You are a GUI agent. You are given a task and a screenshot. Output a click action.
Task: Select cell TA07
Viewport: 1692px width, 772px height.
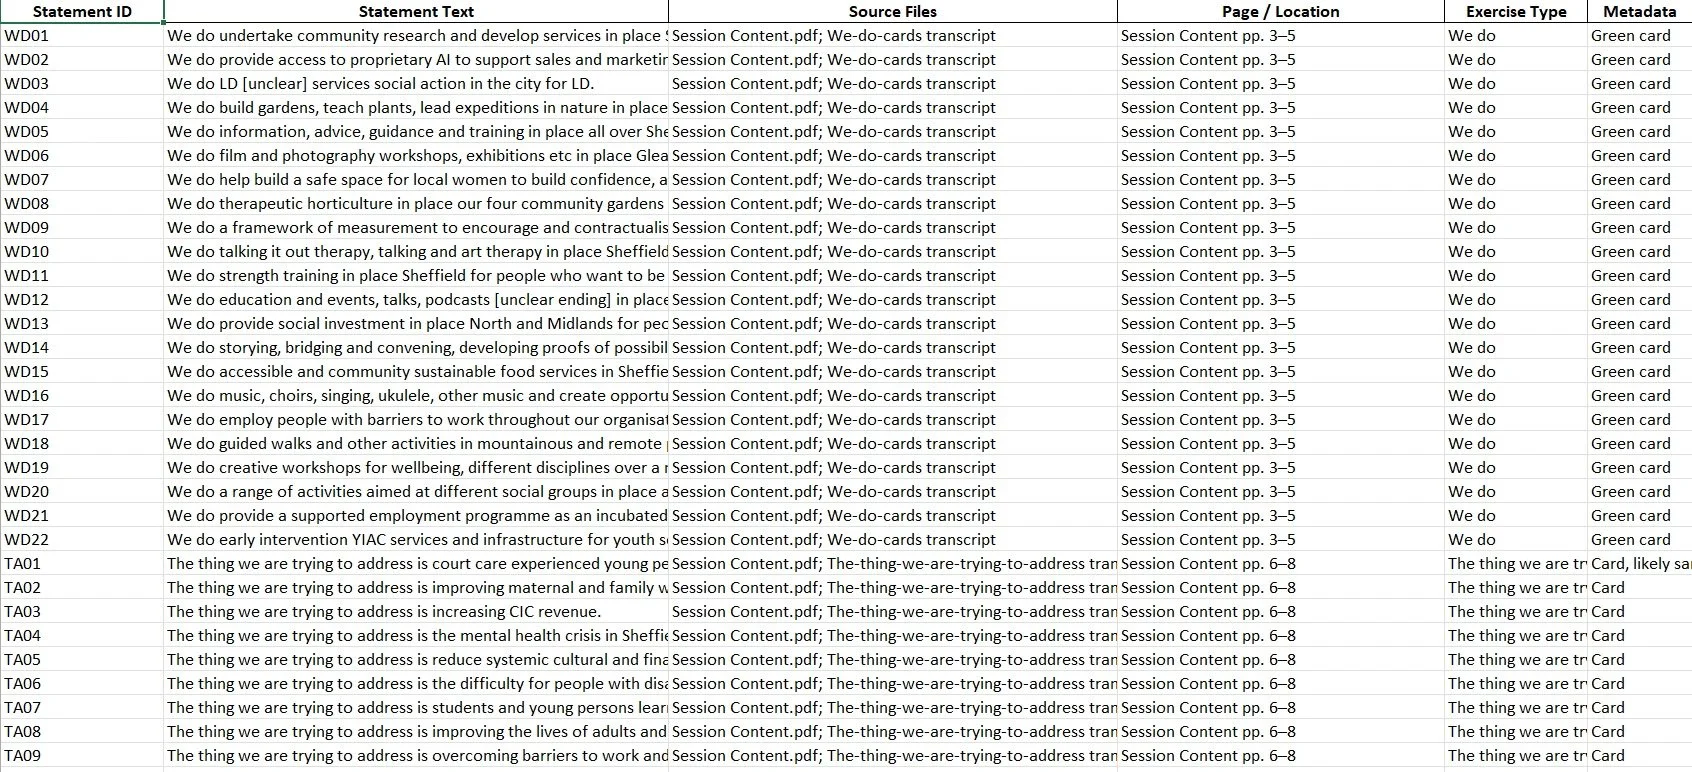[82, 707]
